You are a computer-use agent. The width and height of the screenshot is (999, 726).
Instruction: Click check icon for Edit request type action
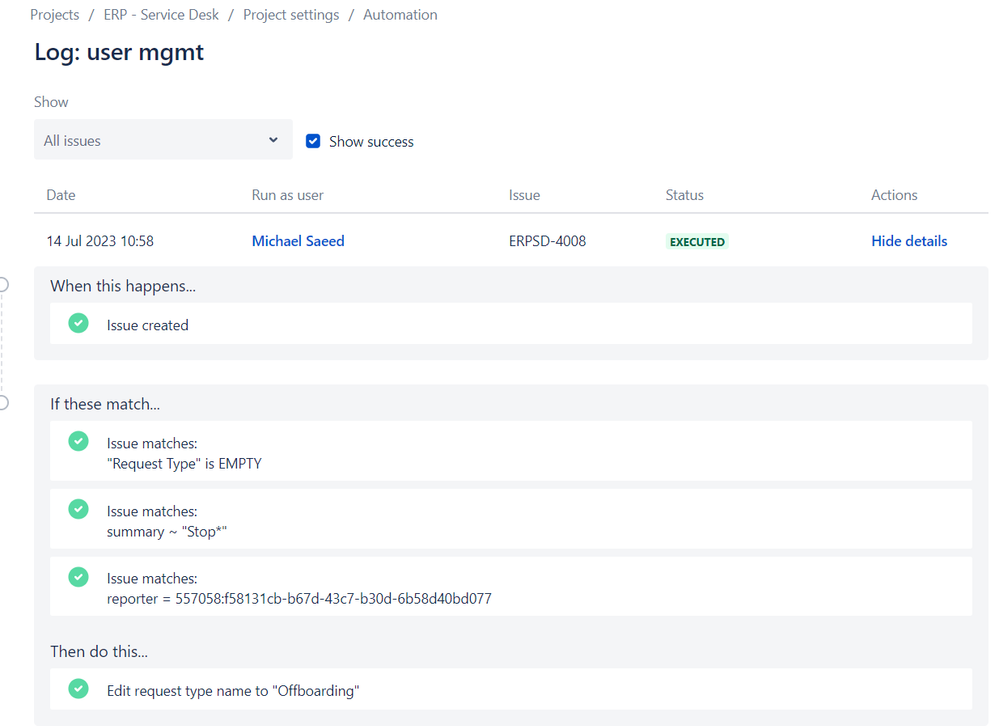click(x=78, y=688)
